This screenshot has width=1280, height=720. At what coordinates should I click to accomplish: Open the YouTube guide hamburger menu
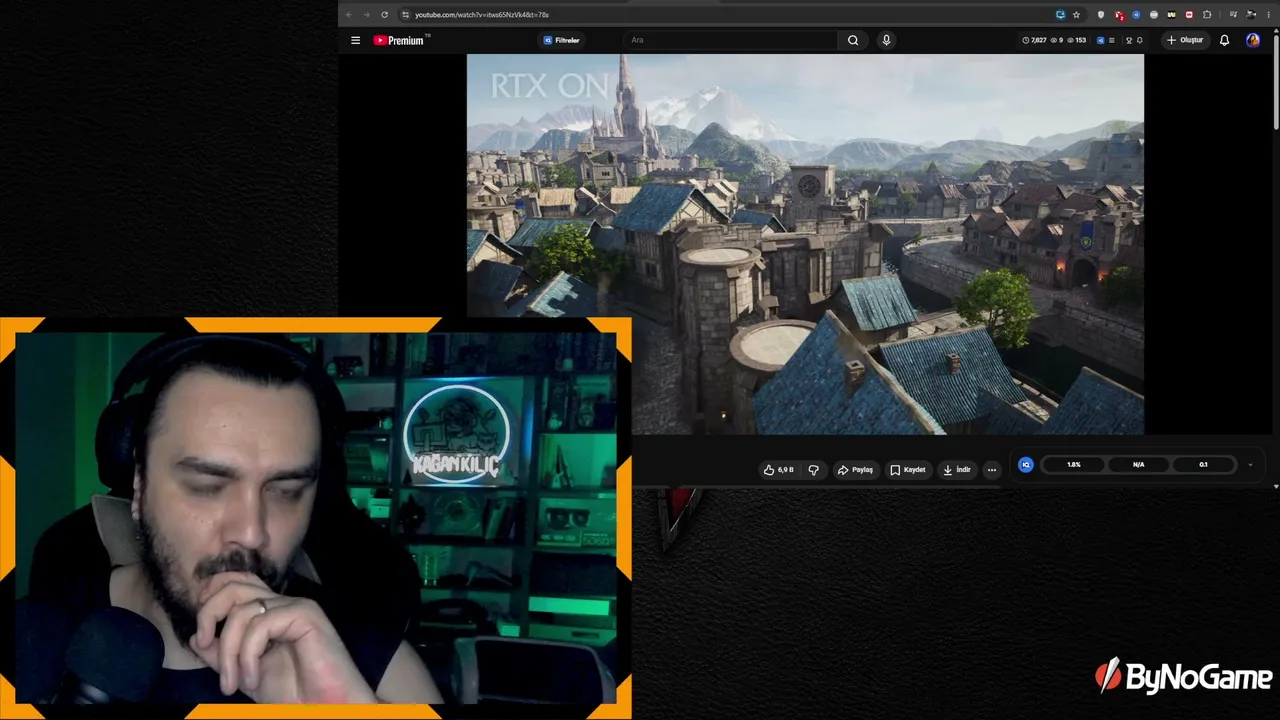(355, 40)
